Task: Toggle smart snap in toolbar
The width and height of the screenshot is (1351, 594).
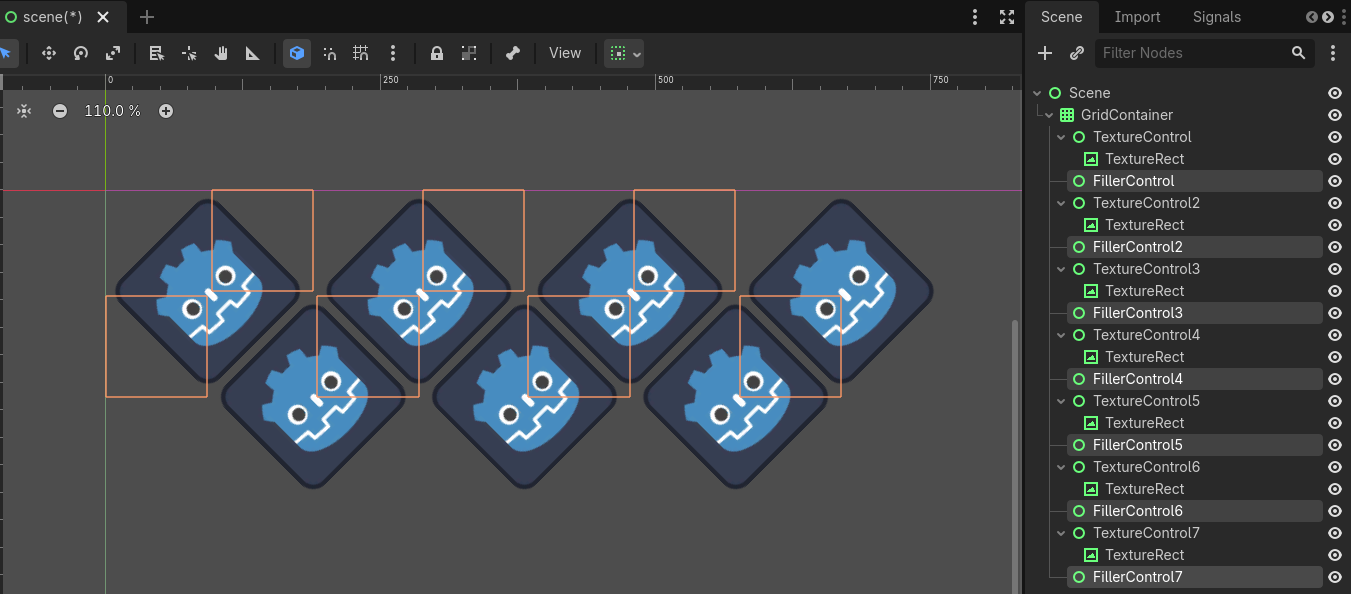Action: click(x=329, y=53)
